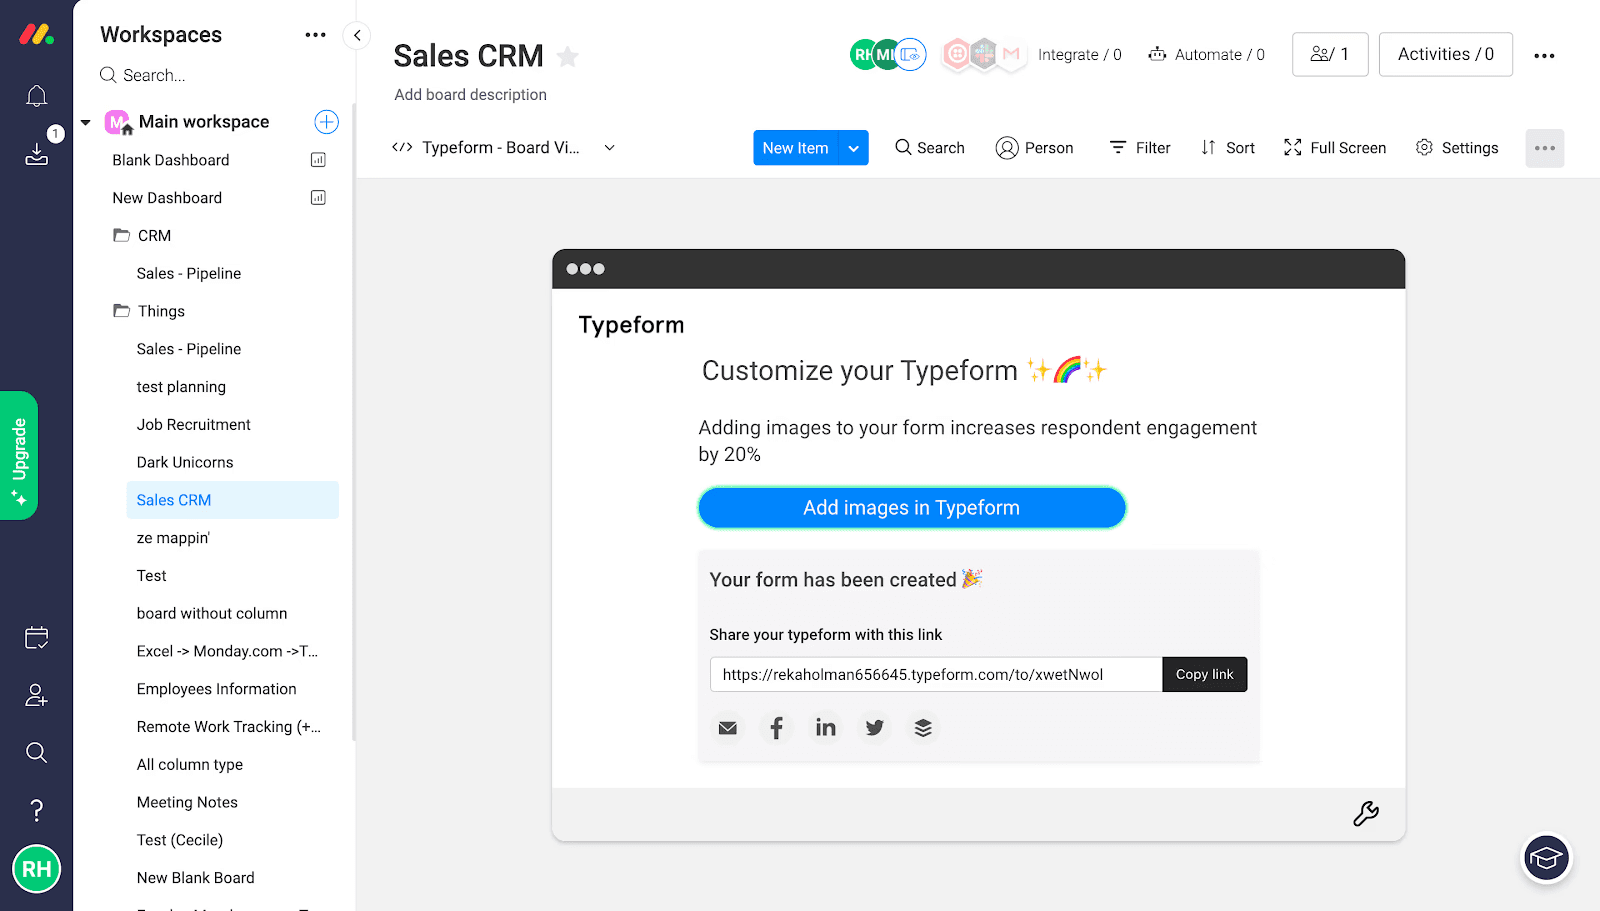
Task: Share typeform on Twitter
Action: click(x=874, y=728)
